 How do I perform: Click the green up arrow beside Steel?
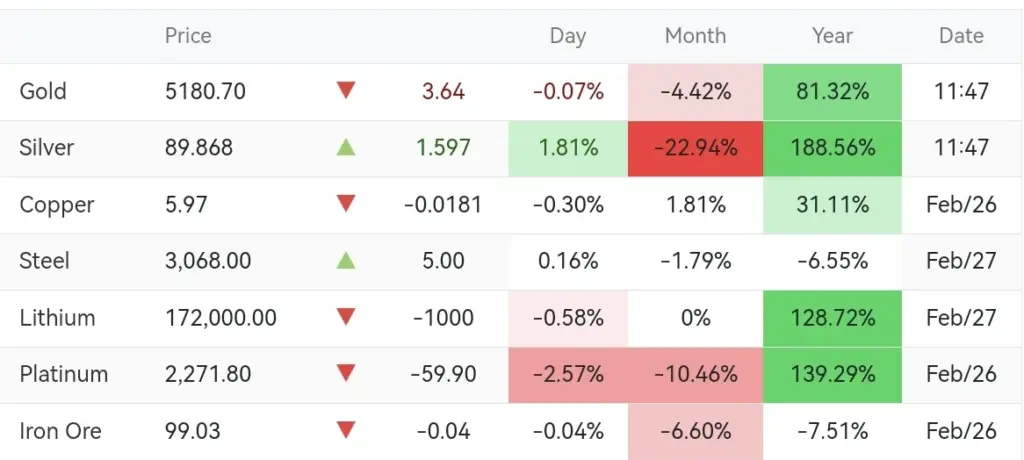346,261
